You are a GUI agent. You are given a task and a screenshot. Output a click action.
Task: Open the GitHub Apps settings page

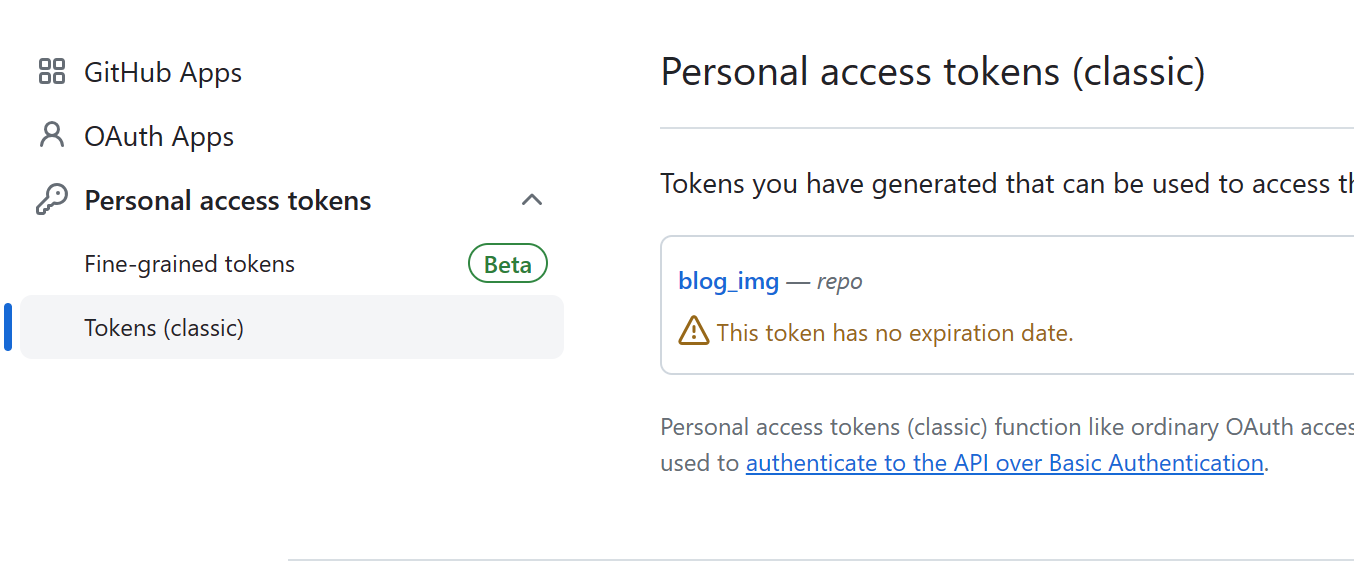[163, 72]
